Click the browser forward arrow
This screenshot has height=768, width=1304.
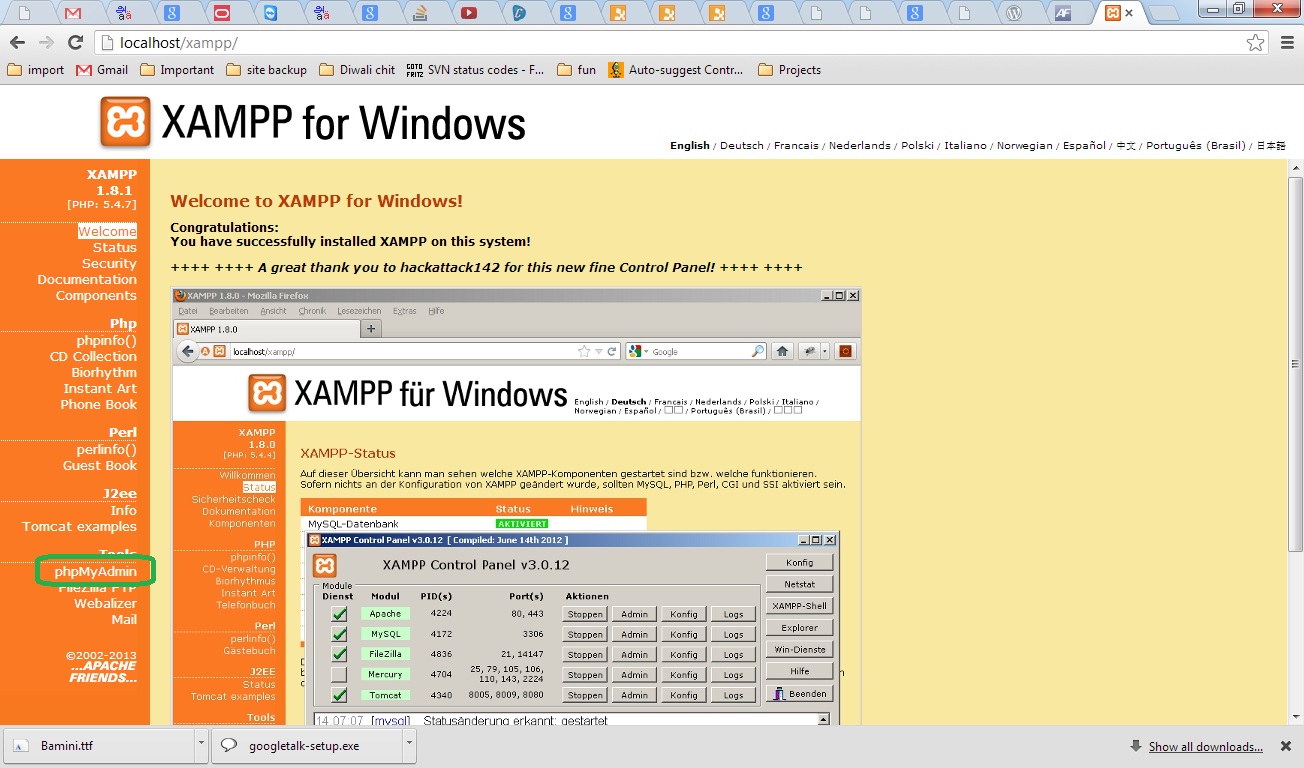pyautogui.click(x=46, y=42)
